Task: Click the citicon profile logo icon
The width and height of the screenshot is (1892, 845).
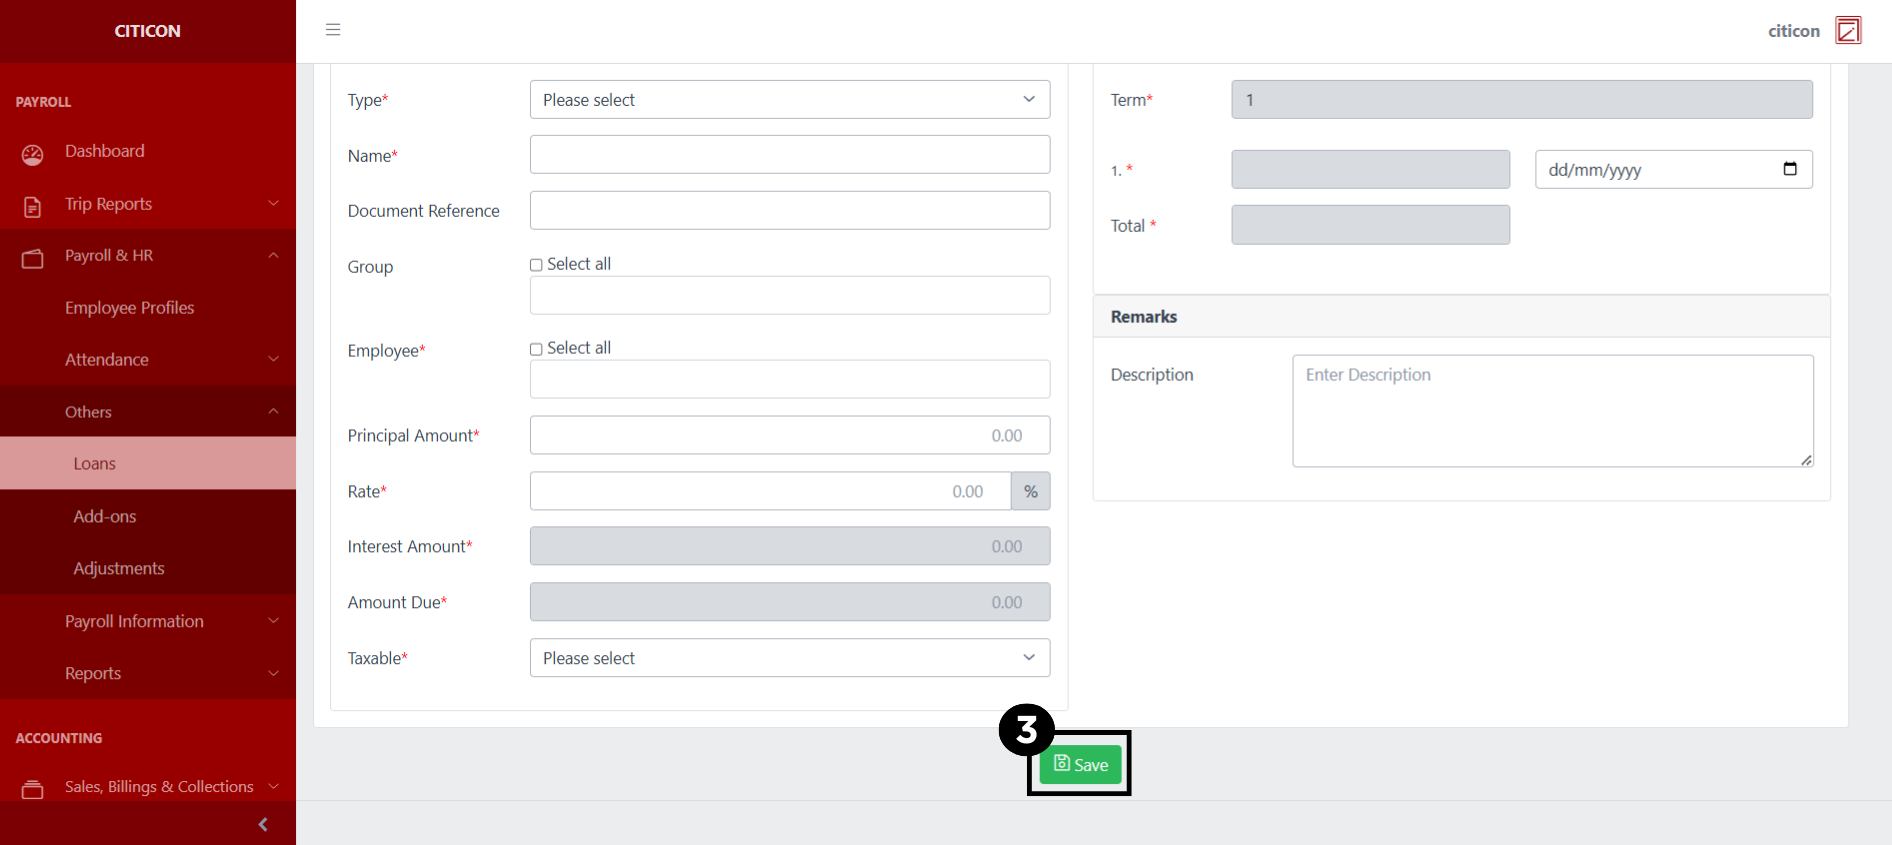Action: [x=1848, y=30]
